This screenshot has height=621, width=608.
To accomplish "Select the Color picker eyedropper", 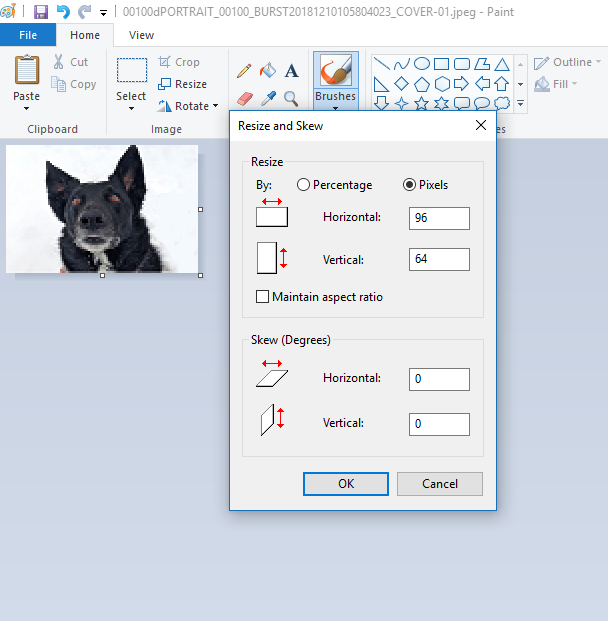I will click(267, 98).
